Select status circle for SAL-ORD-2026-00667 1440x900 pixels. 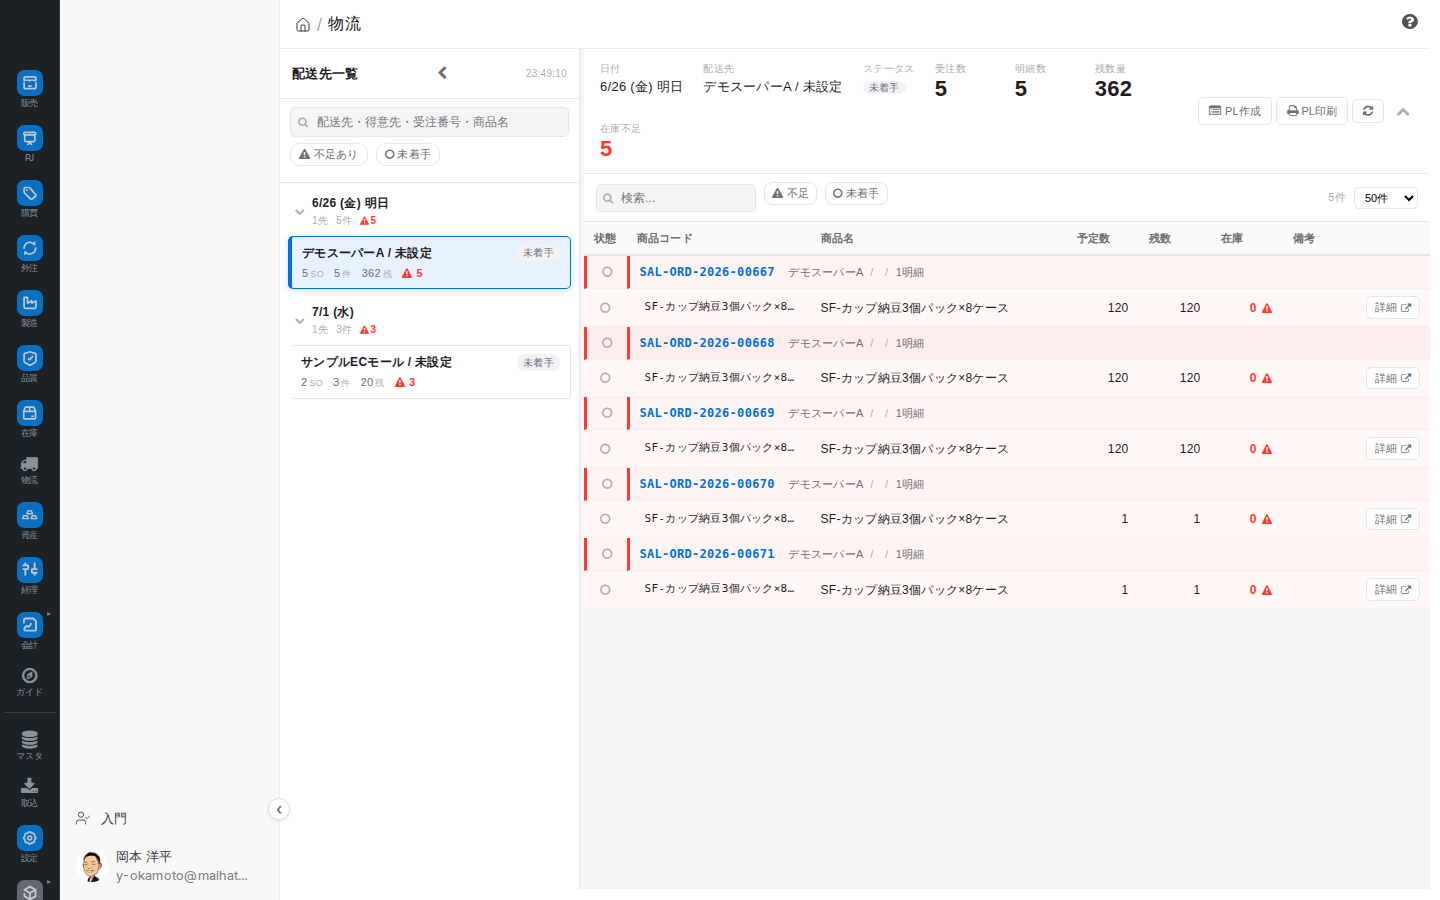[607, 272]
